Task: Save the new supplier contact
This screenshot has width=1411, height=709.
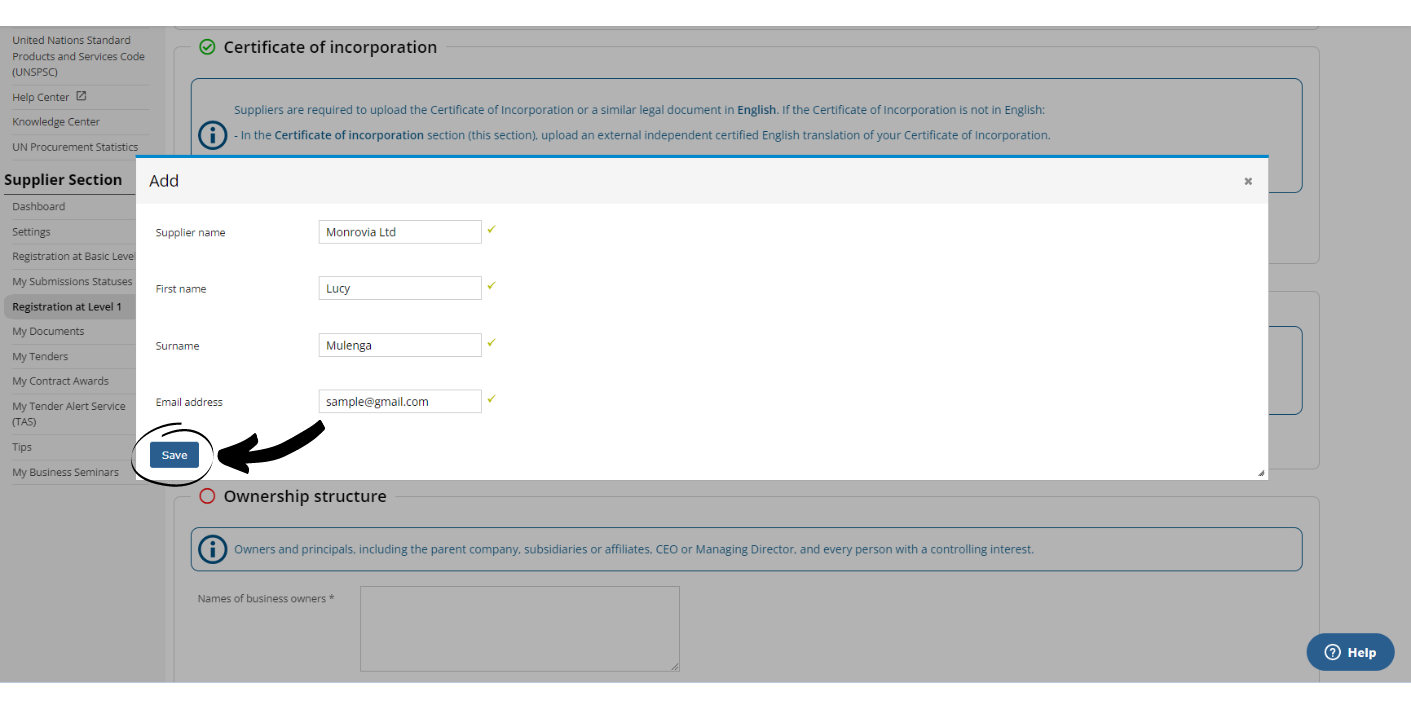Action: click(x=174, y=455)
